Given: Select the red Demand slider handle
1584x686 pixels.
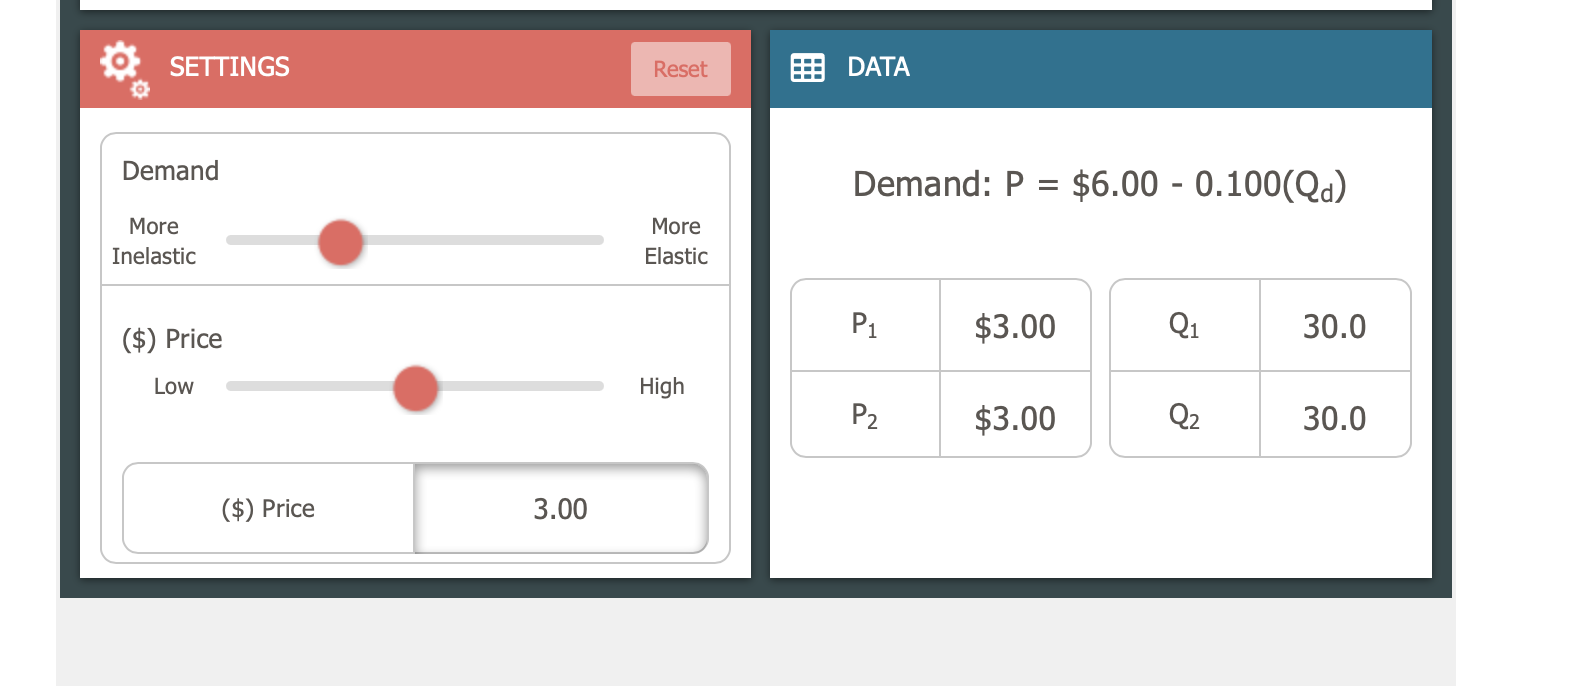Looking at the screenshot, I should (340, 241).
